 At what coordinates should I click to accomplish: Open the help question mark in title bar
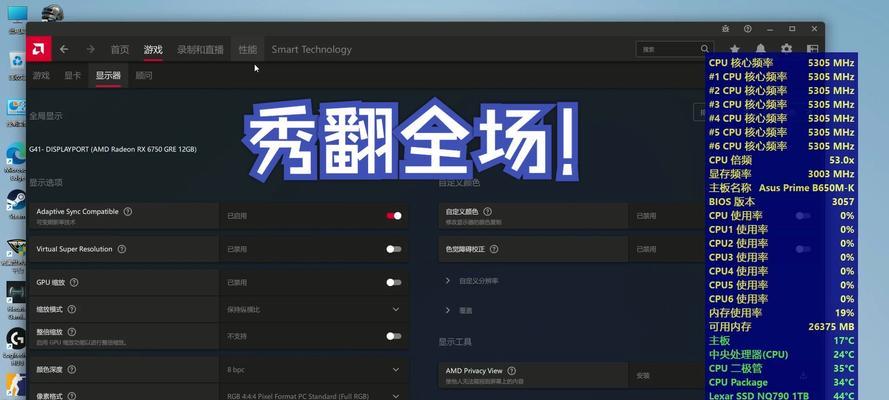click(748, 29)
